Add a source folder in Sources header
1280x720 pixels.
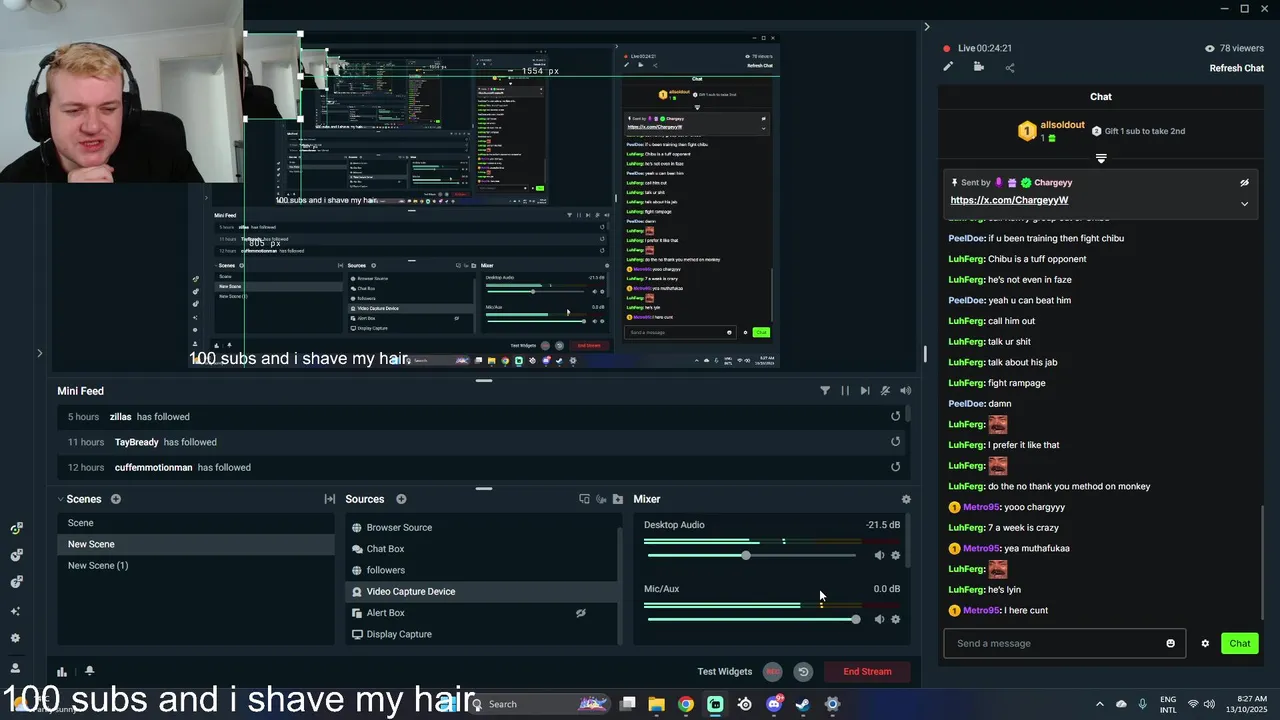pos(618,499)
